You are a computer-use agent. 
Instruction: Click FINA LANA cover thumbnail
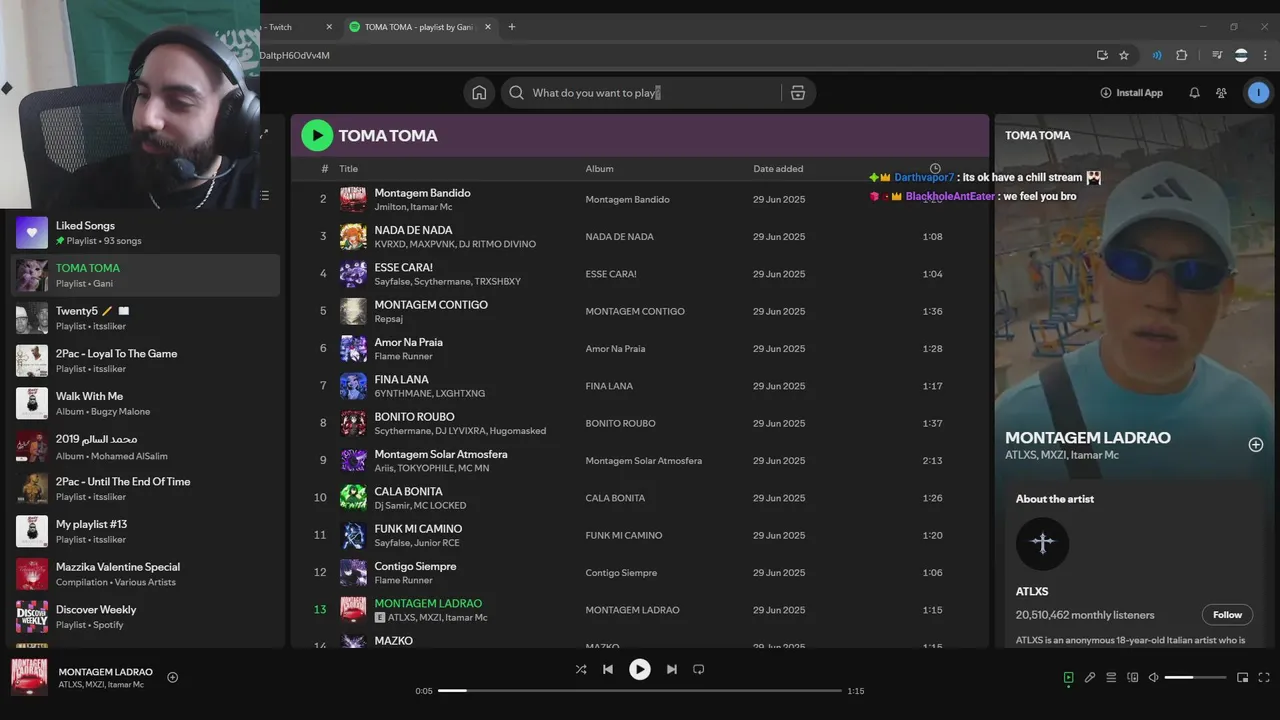(x=353, y=386)
